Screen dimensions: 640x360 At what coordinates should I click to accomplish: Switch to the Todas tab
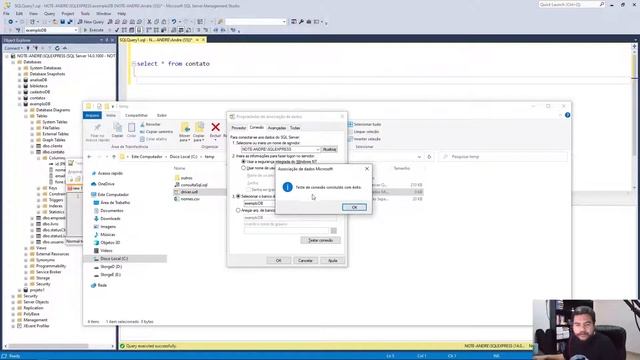coord(295,128)
